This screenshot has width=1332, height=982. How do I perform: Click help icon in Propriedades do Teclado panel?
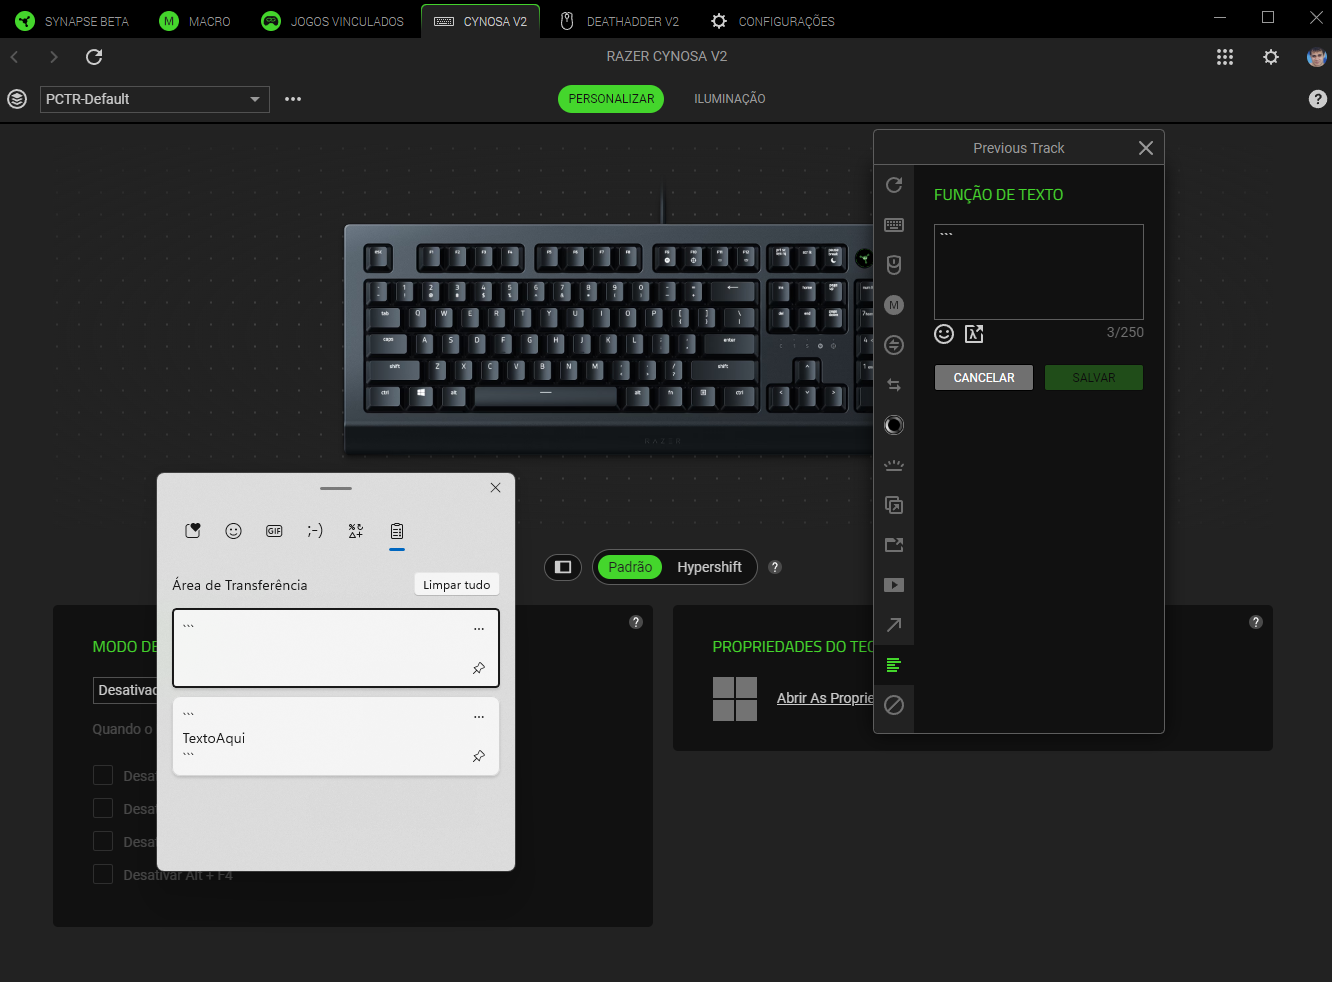(x=1256, y=622)
